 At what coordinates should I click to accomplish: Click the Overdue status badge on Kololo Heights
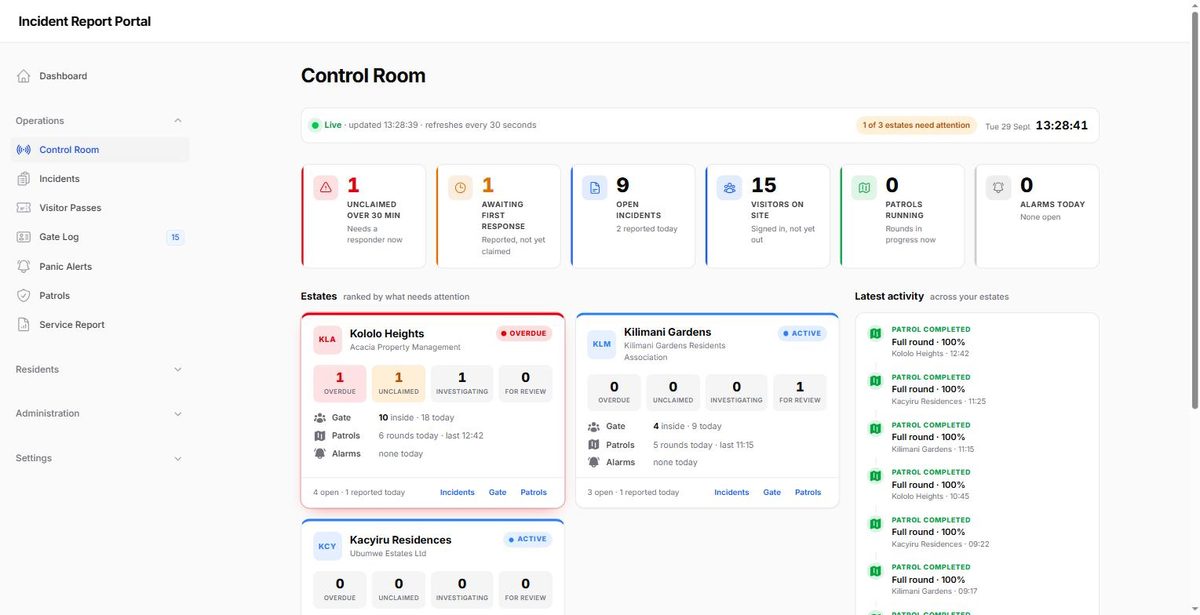[524, 333]
